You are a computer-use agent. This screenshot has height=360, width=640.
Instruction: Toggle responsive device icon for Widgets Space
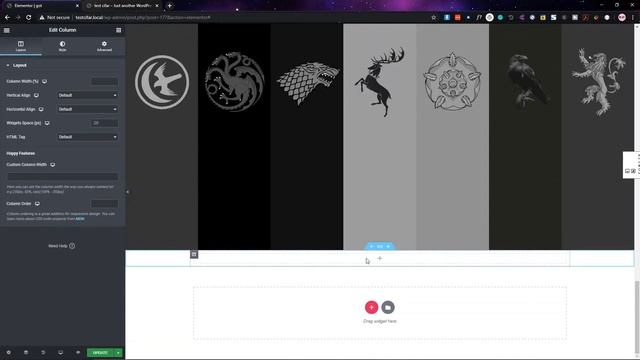click(47, 123)
